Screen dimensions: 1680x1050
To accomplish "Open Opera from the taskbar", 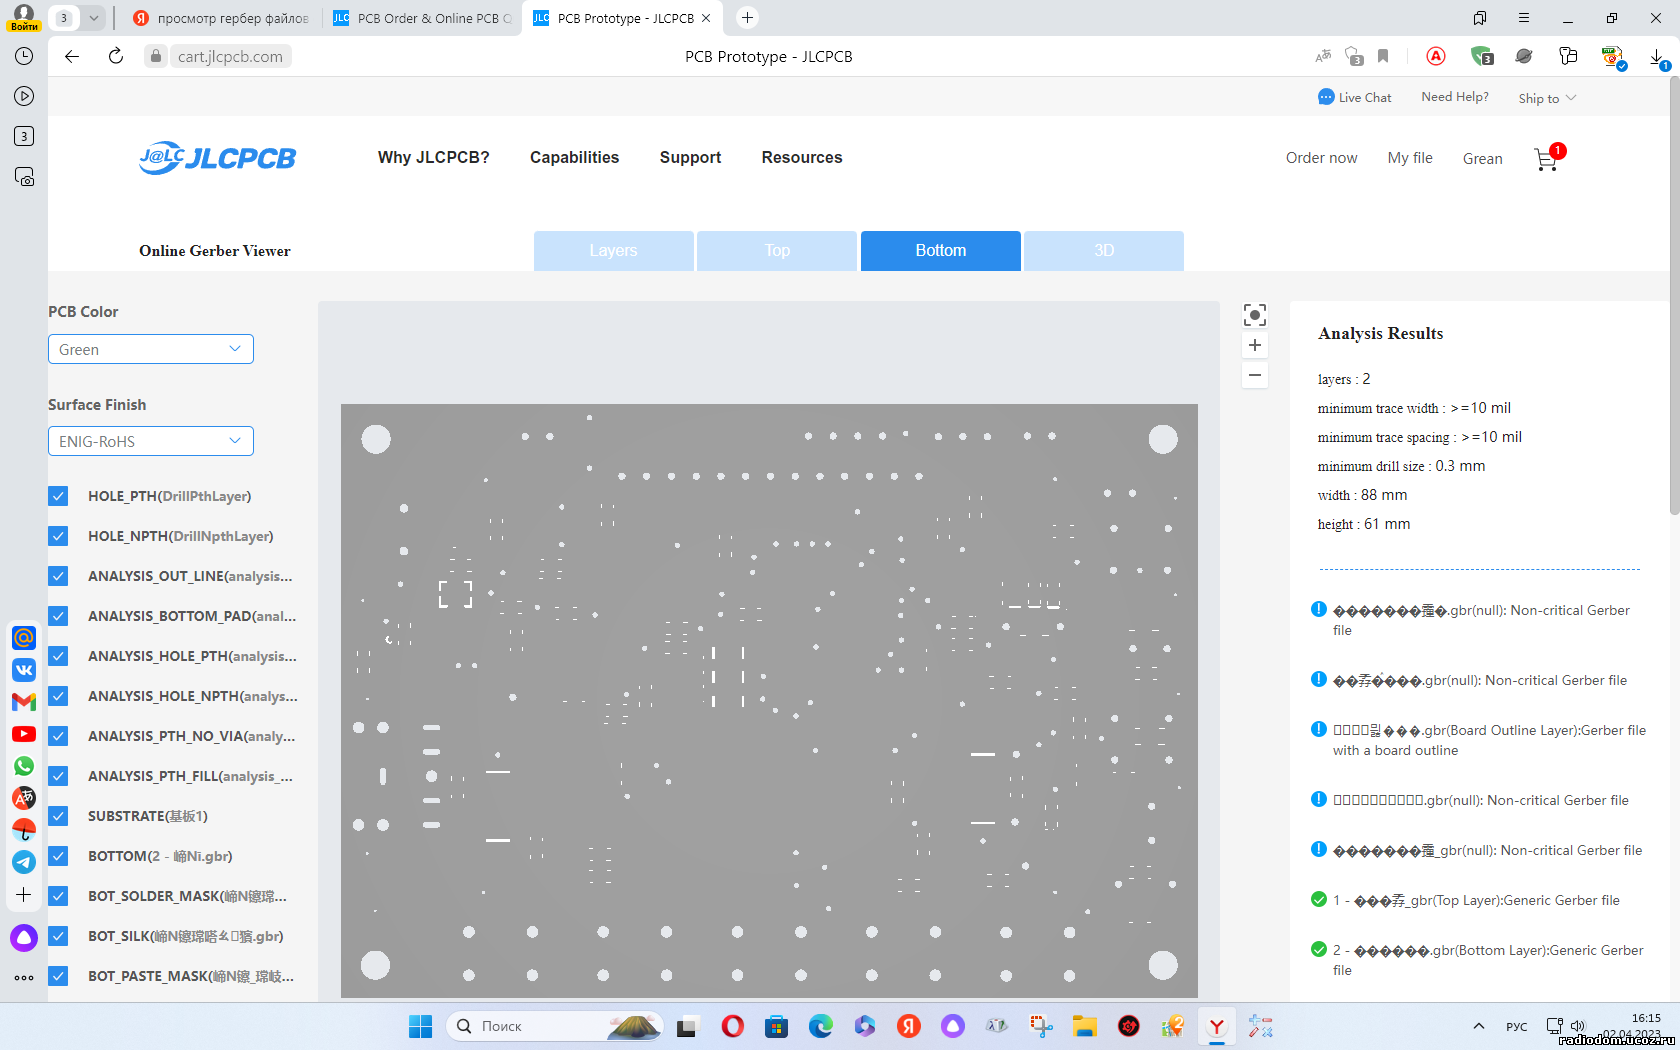I will point(733,1026).
